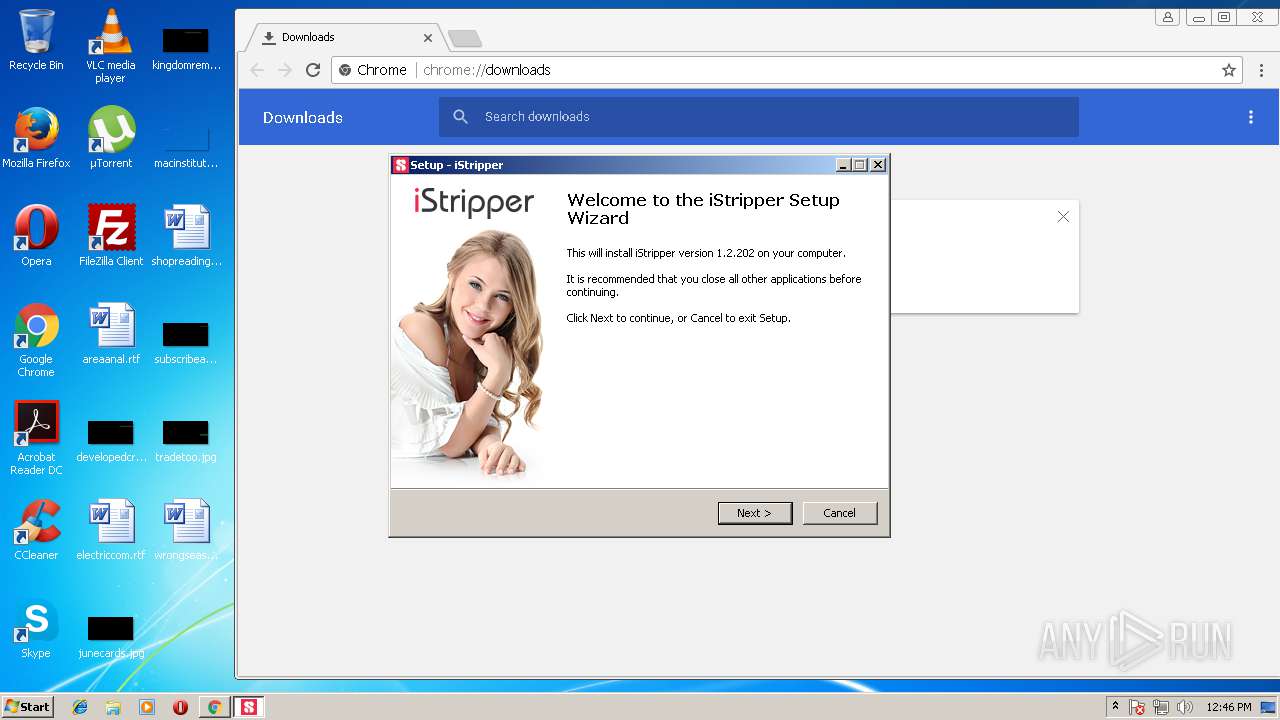This screenshot has width=1280, height=720.
Task: Click the Search downloads field
Action: click(x=759, y=117)
